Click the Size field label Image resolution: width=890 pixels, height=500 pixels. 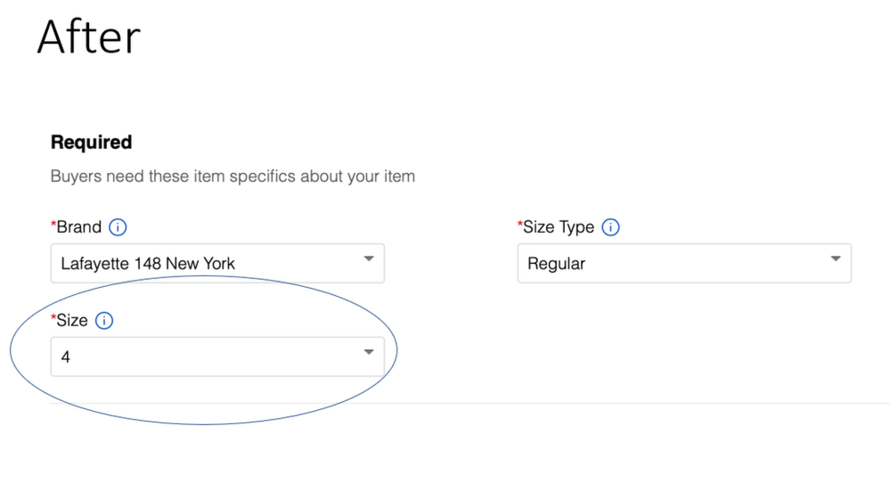coord(72,320)
